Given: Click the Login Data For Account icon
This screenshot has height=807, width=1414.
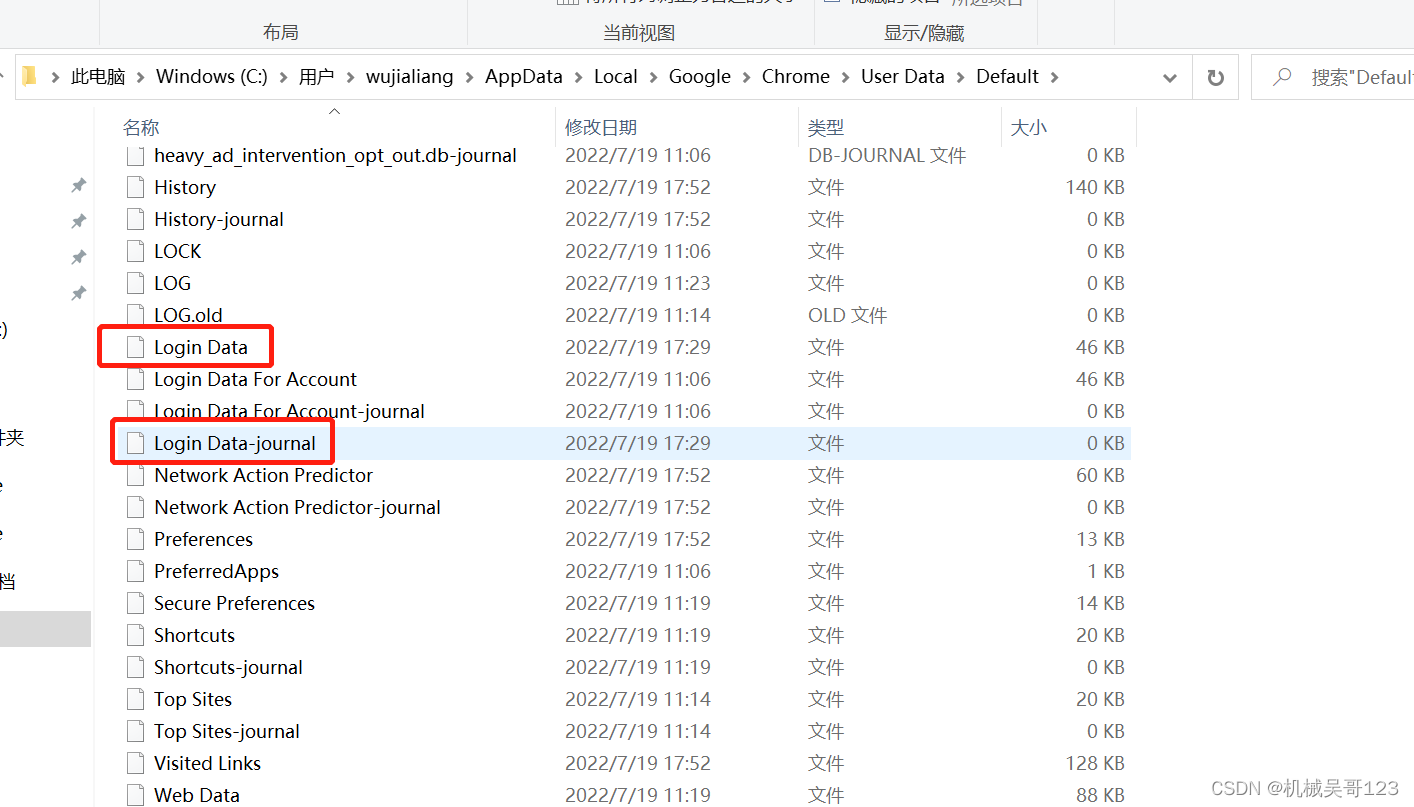Looking at the screenshot, I should pyautogui.click(x=136, y=379).
